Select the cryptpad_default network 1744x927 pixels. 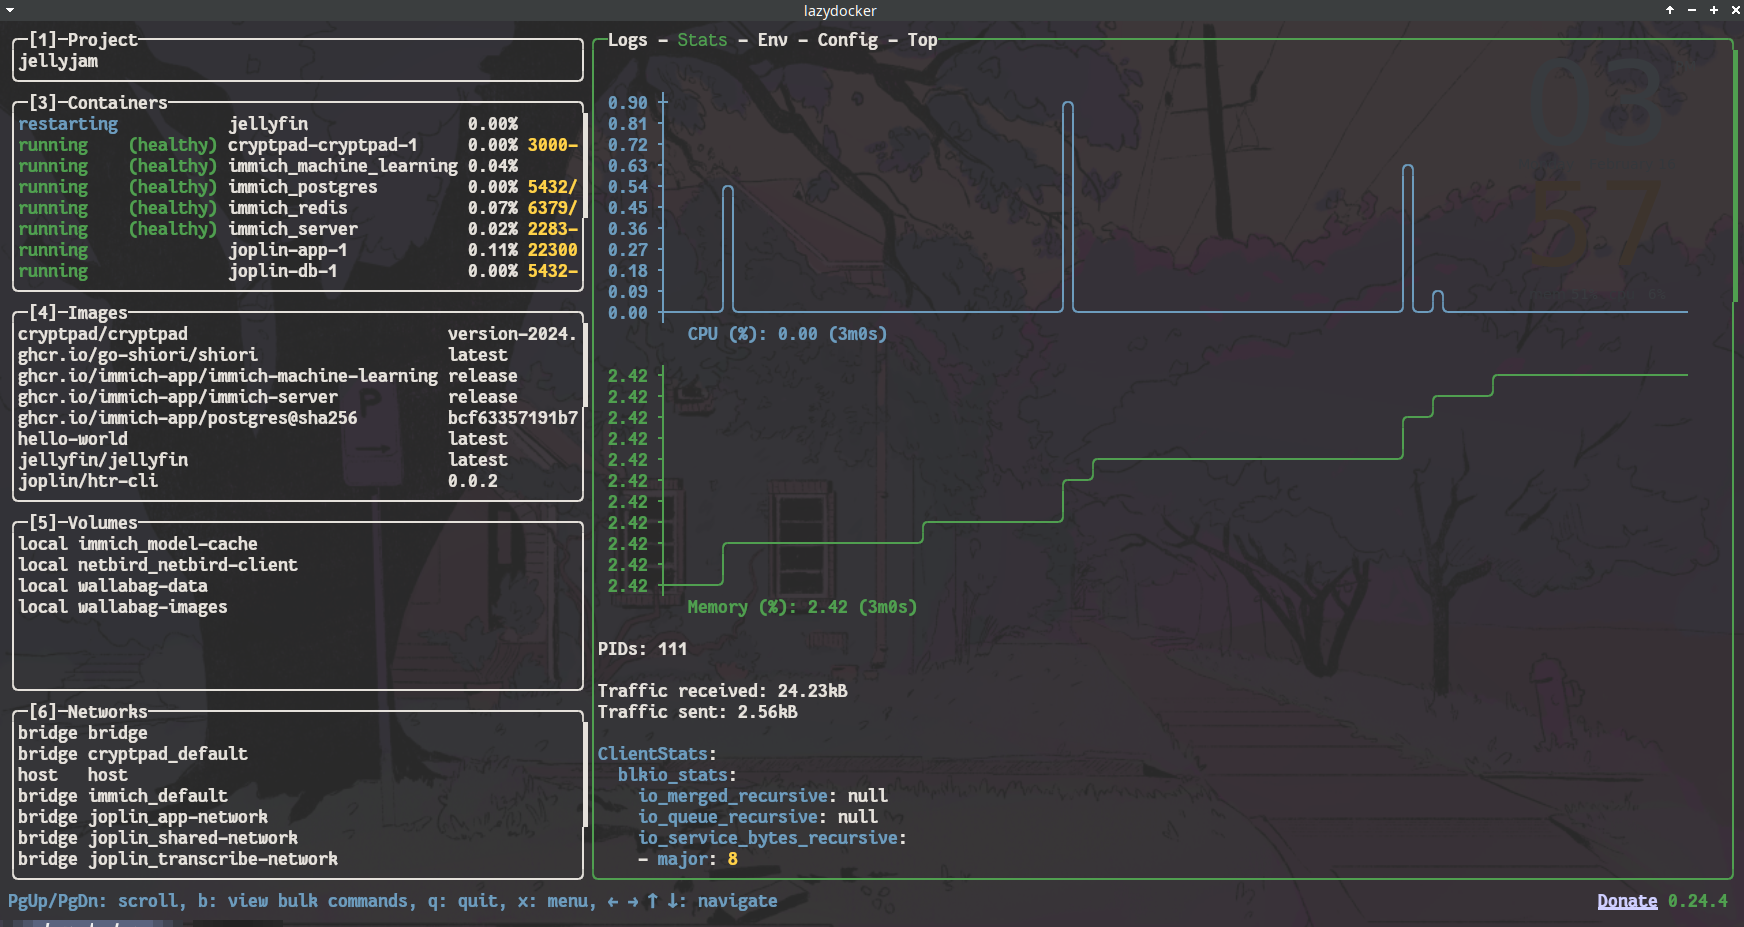(x=298, y=754)
